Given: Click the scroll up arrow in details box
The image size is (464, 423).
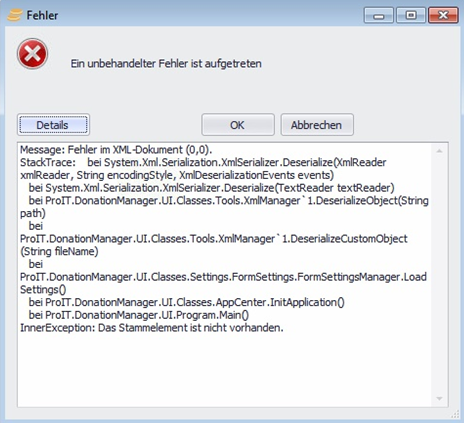Looking at the screenshot, I should 439,151.
